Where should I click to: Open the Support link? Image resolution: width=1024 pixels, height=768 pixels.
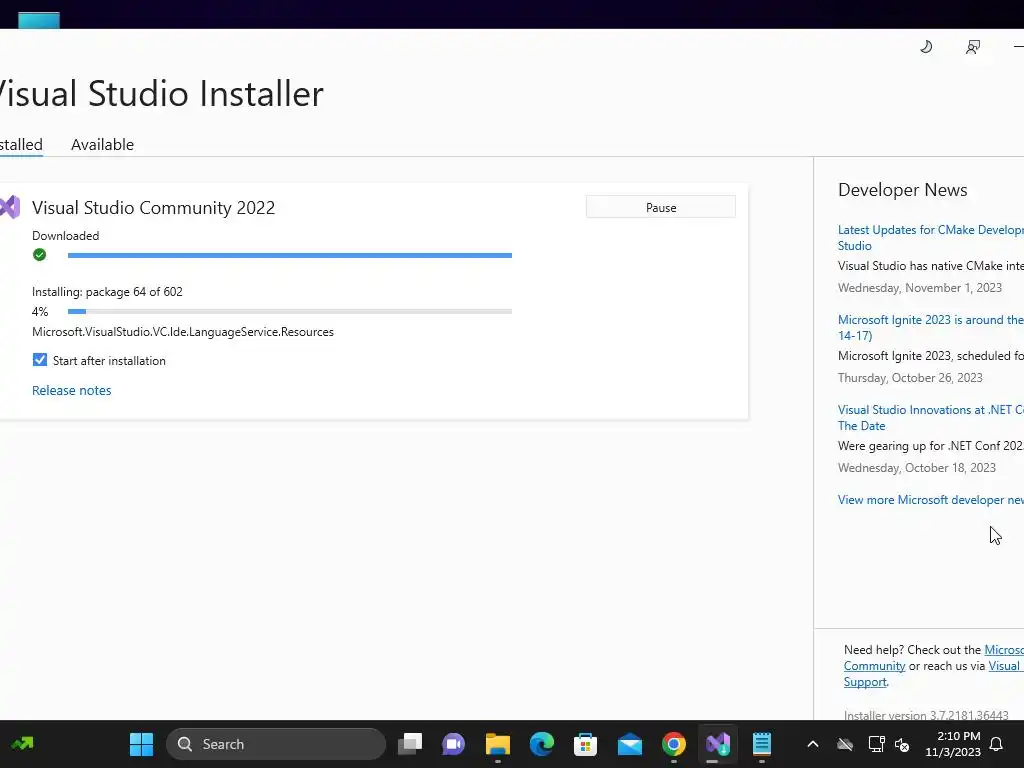coord(865,682)
